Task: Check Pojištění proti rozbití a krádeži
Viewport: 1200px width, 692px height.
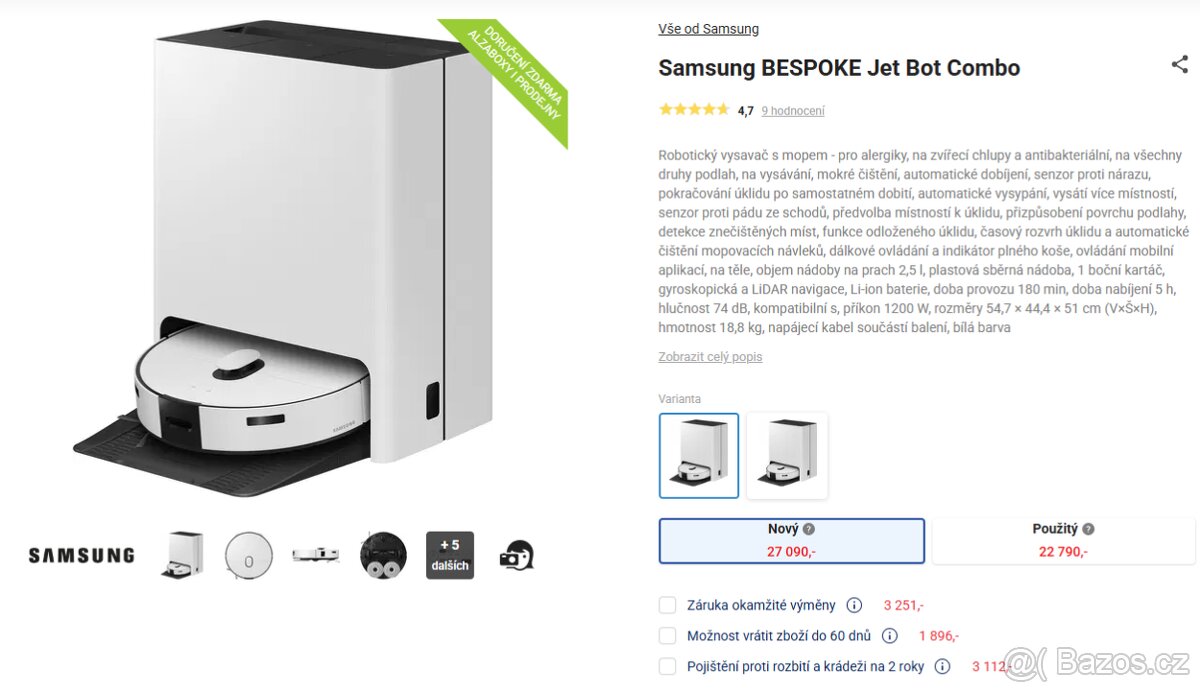Action: pos(668,666)
